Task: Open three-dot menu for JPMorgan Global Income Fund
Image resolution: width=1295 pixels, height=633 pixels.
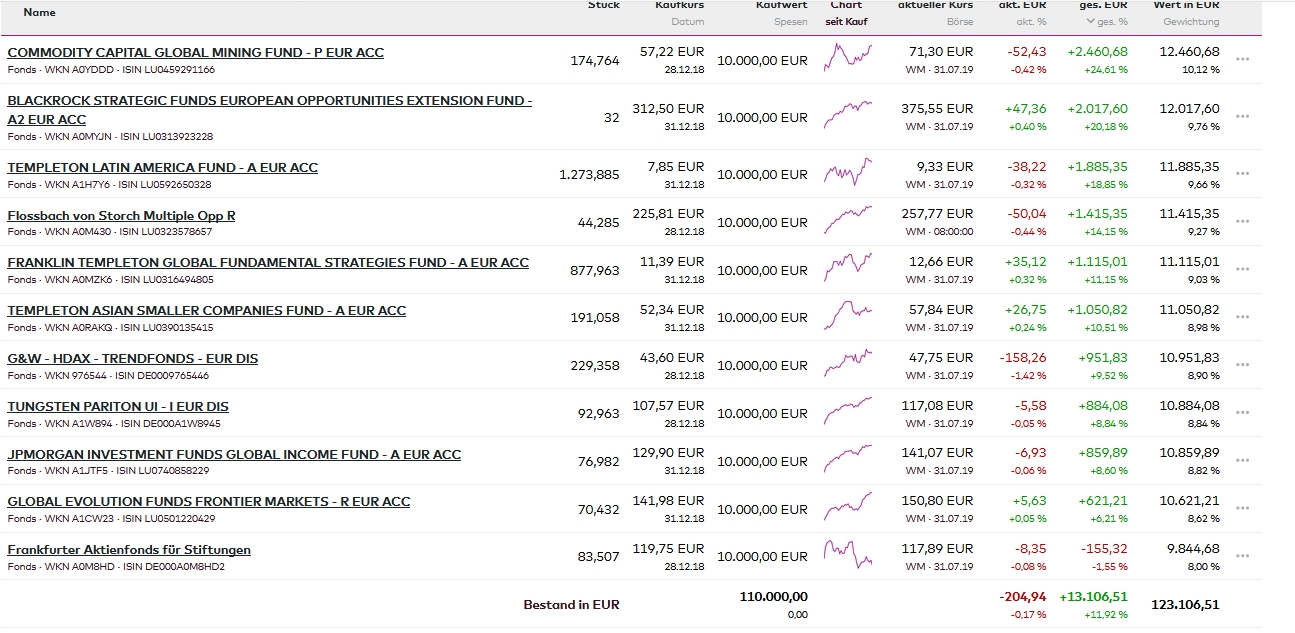Action: click(x=1242, y=461)
